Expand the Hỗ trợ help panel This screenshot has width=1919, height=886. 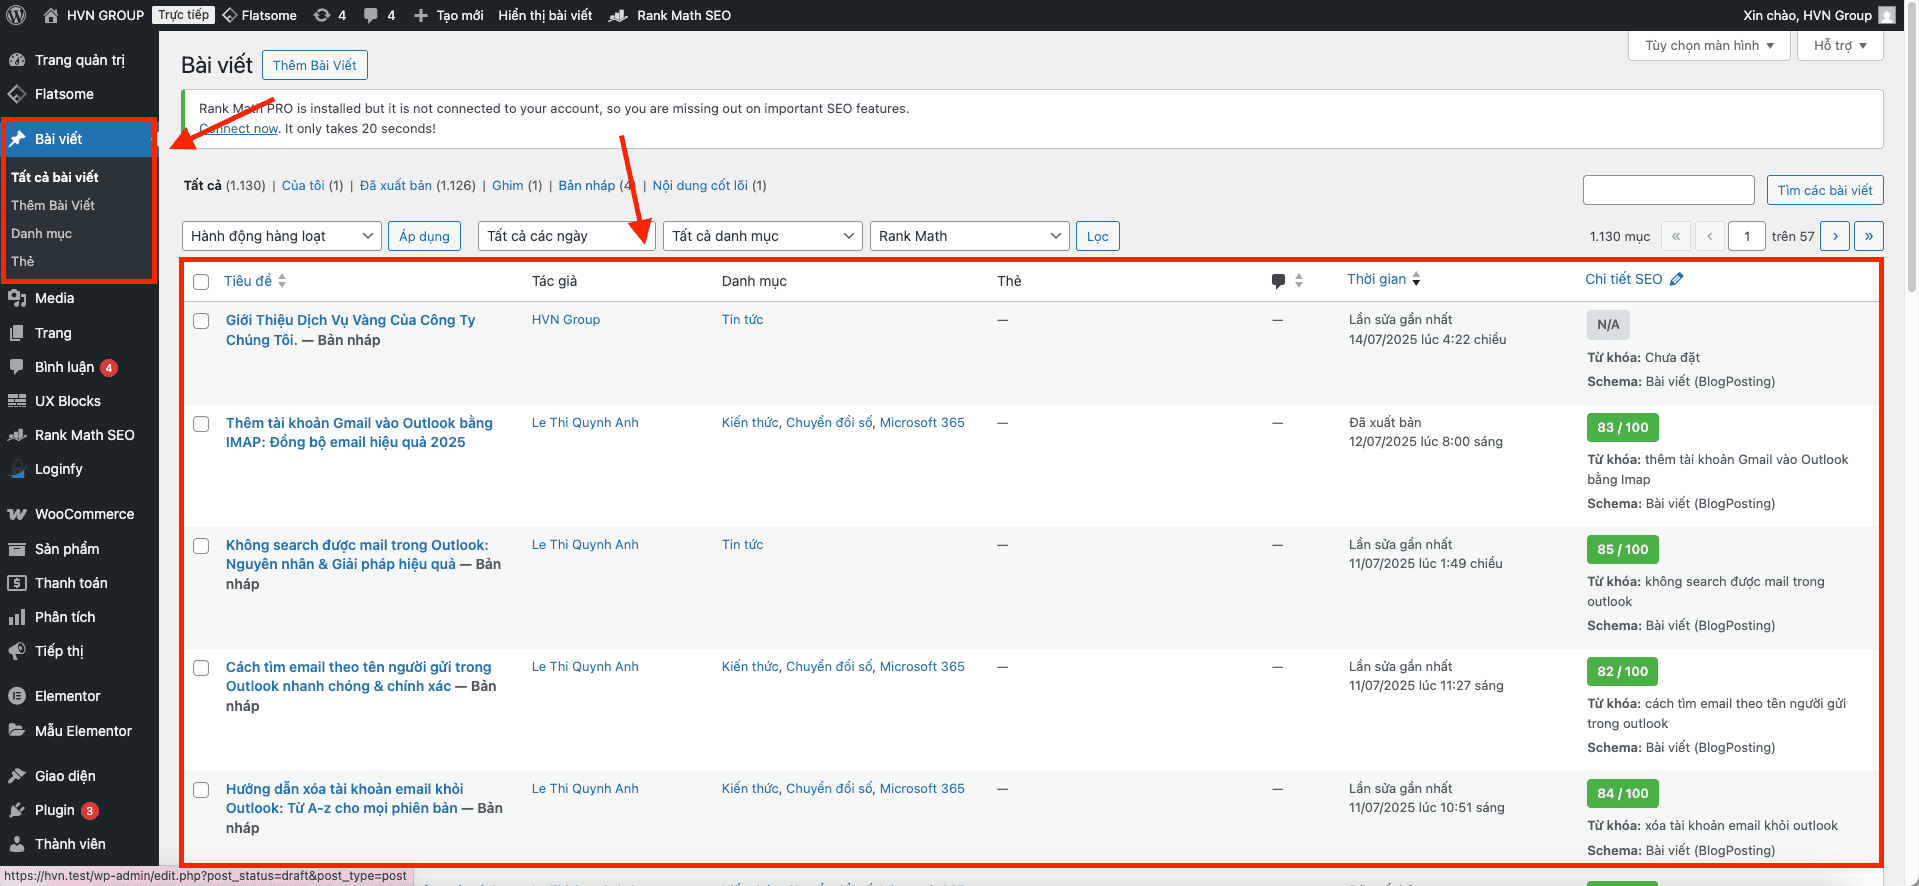[x=1840, y=45]
